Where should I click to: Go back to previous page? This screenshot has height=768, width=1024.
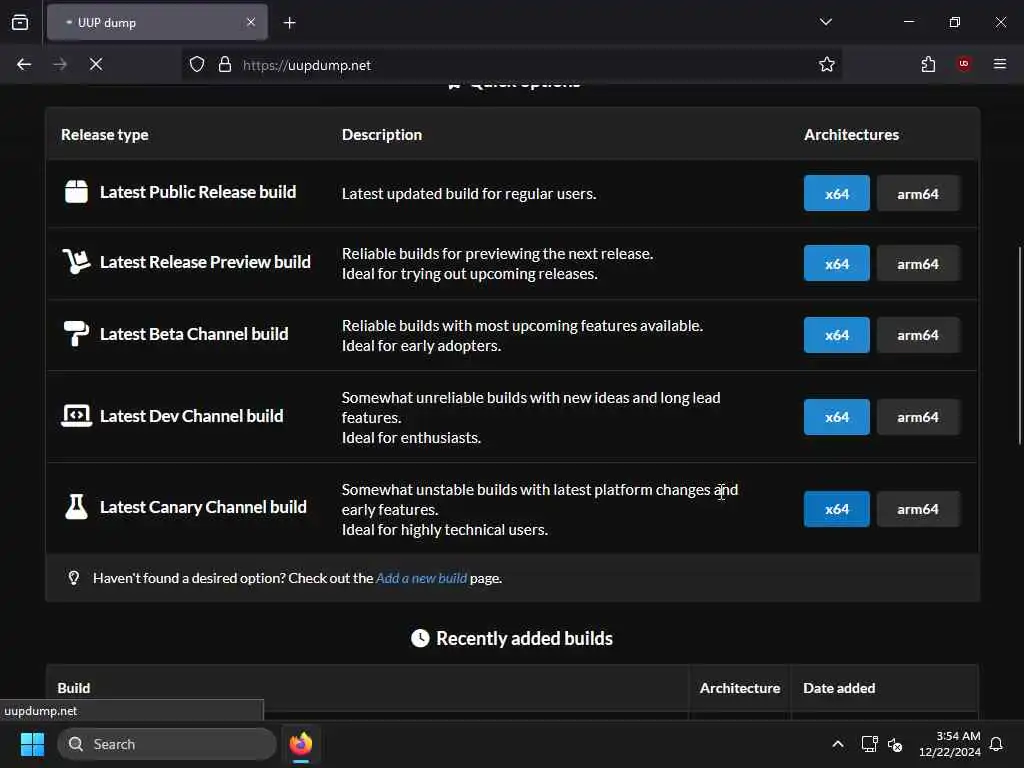coord(24,64)
